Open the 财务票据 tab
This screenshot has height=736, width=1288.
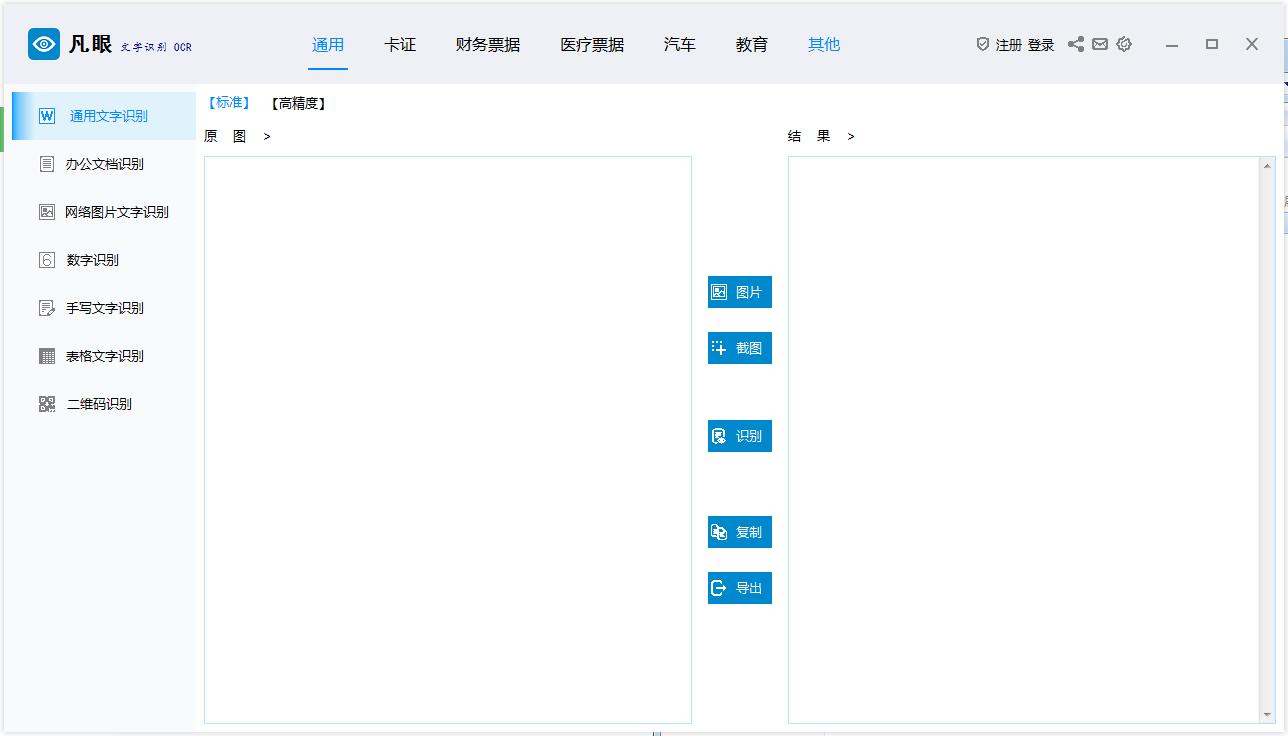coord(488,45)
